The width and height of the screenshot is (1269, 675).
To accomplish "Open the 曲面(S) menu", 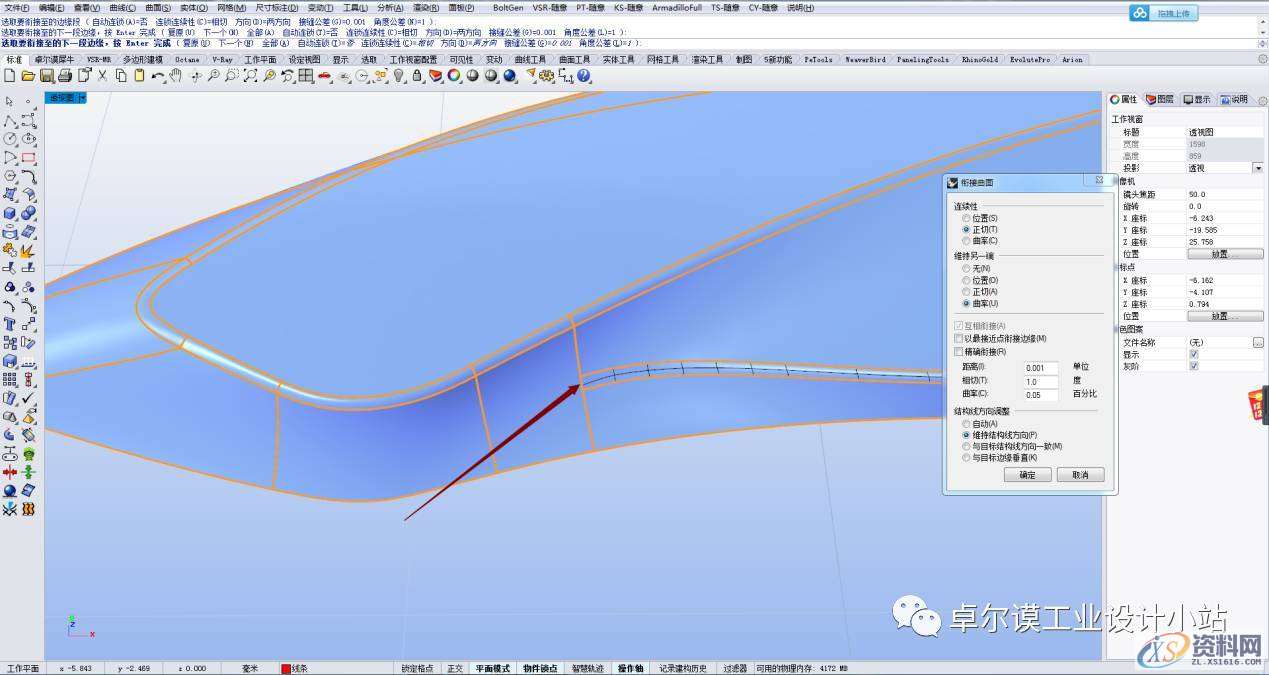I will 158,8.
